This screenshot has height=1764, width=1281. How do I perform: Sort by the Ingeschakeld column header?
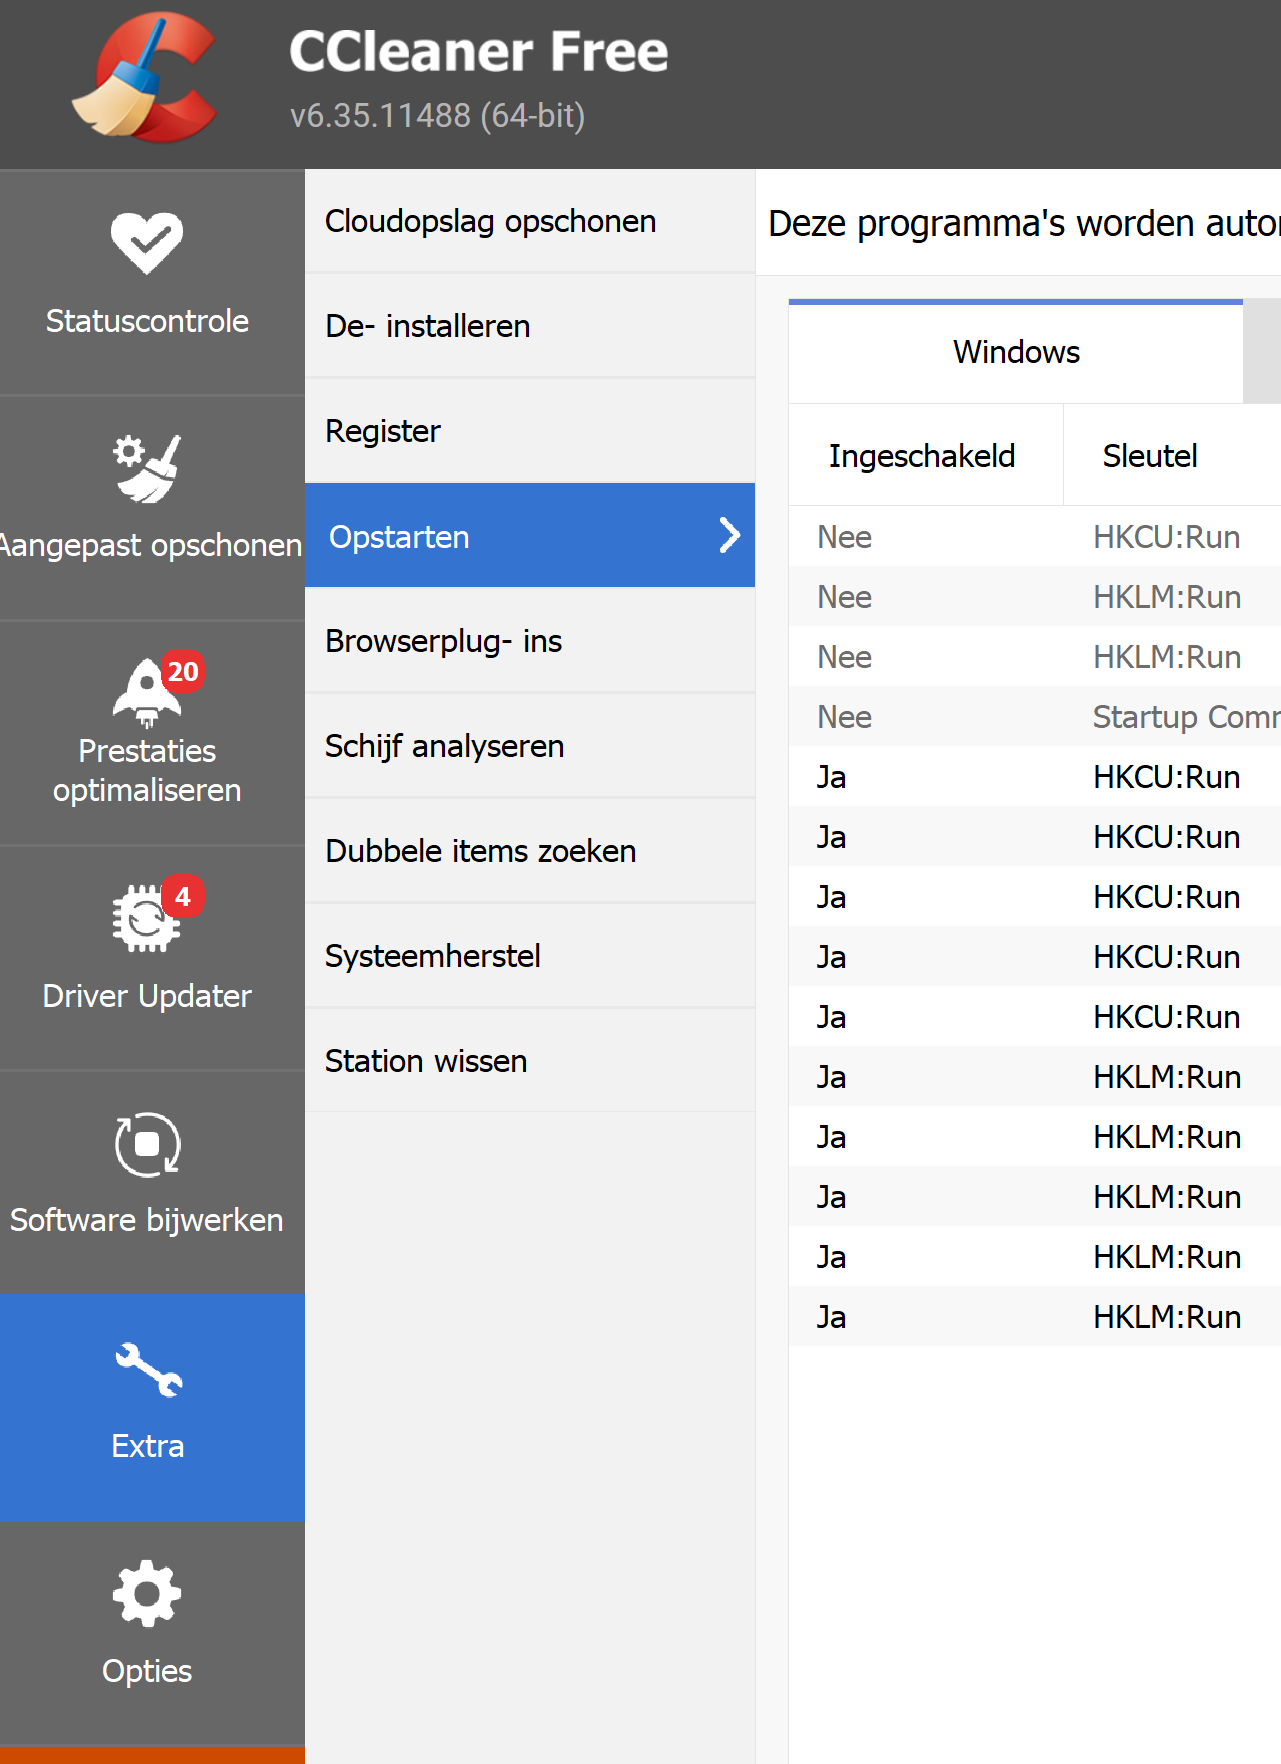(x=925, y=456)
